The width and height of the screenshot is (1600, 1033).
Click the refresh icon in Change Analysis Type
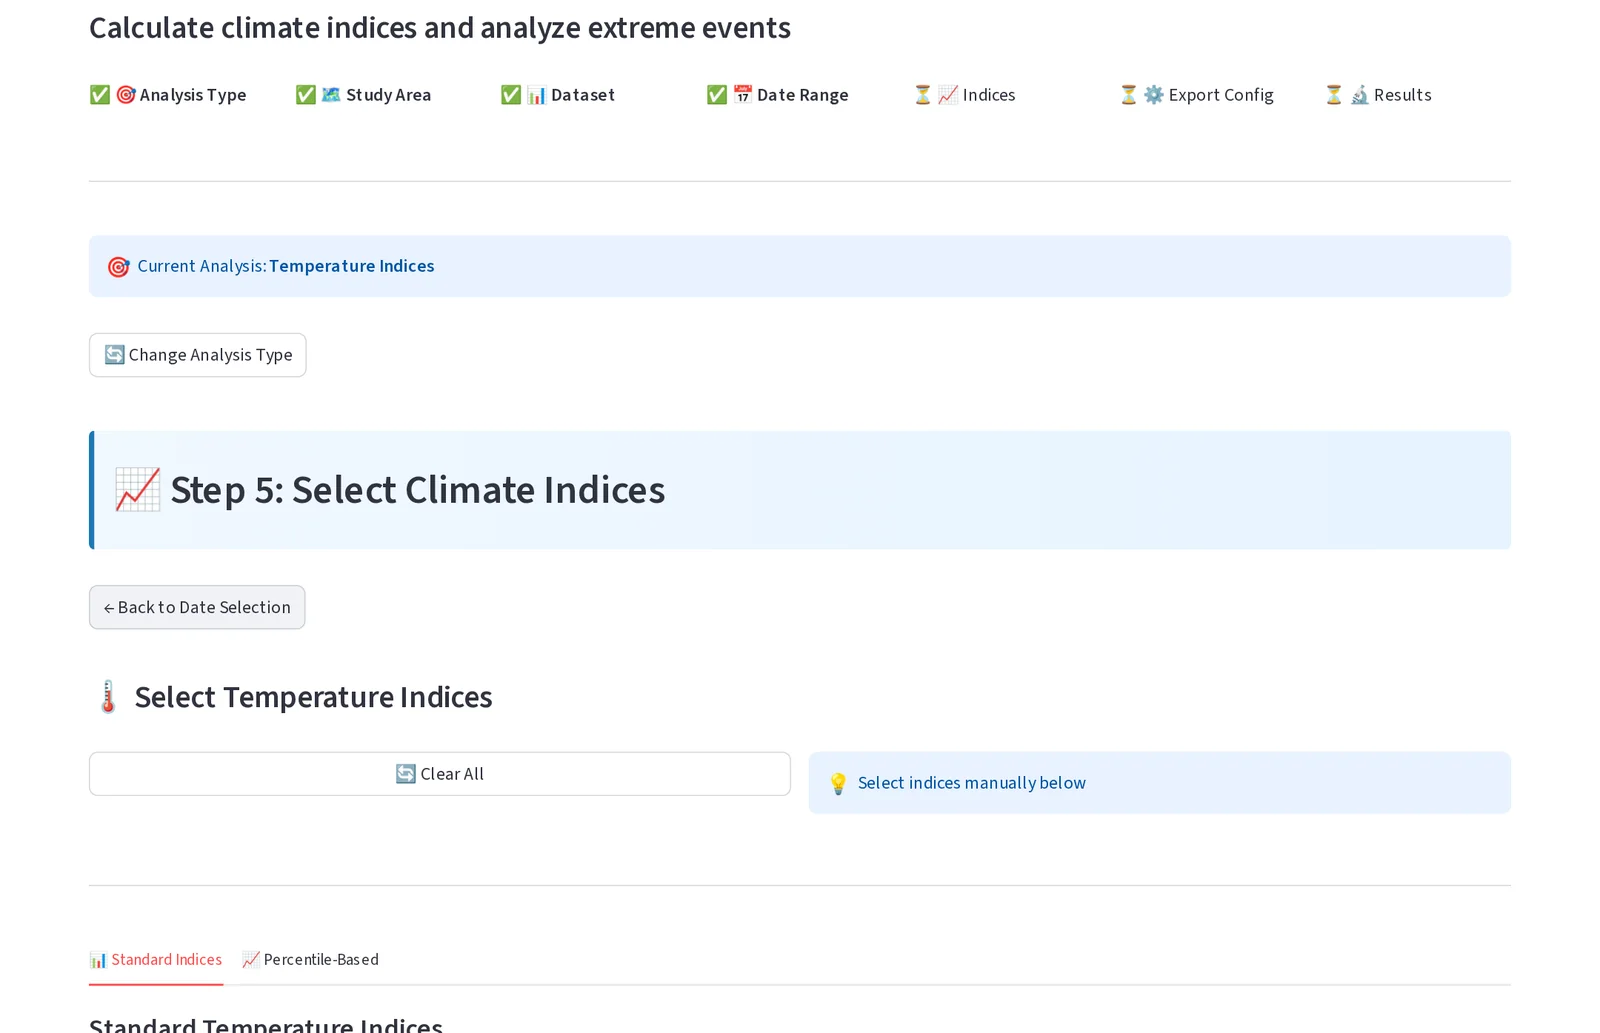[x=115, y=355]
